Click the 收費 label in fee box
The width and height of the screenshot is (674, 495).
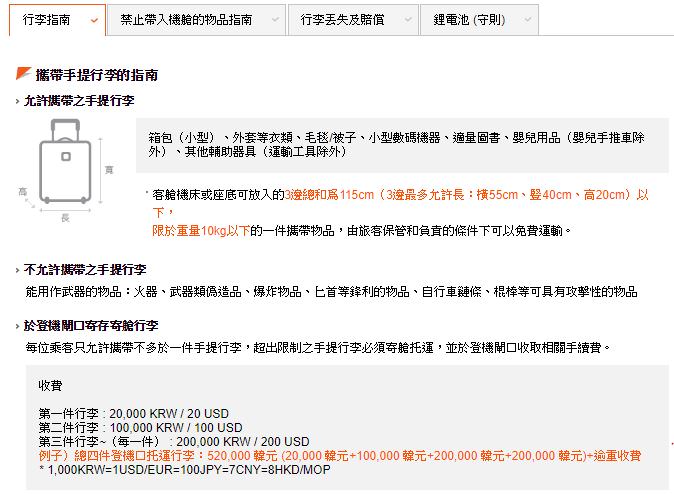[x=50, y=385]
